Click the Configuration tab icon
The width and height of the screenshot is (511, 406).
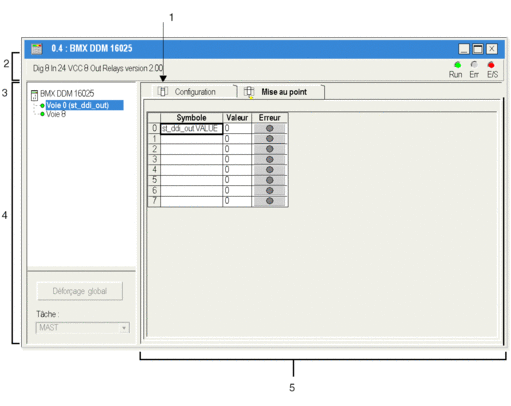coord(162,91)
